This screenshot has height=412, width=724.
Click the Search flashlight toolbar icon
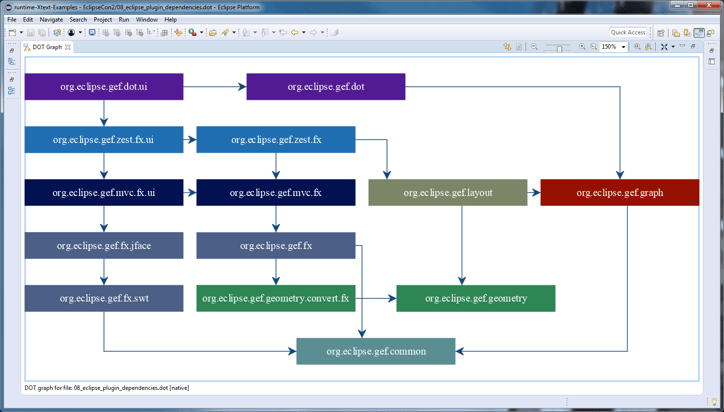(x=225, y=32)
